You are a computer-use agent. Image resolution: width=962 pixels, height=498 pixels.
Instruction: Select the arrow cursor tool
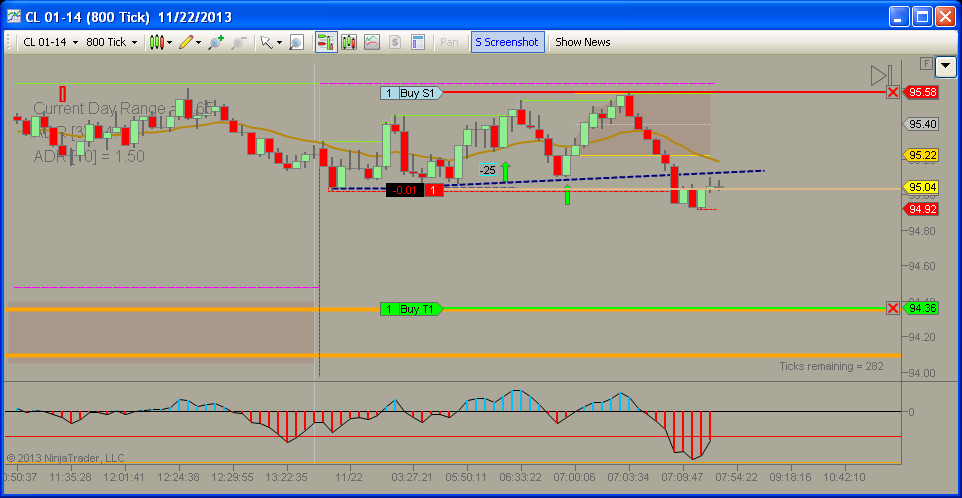click(266, 42)
